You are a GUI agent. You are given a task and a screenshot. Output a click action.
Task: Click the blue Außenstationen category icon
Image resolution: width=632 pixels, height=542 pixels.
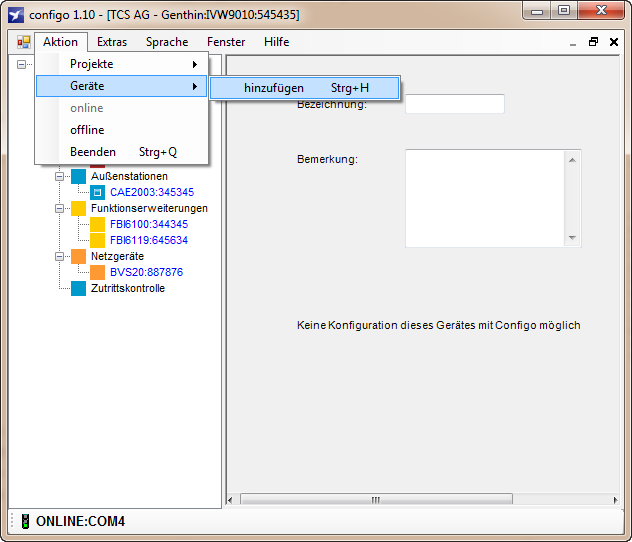point(78,176)
